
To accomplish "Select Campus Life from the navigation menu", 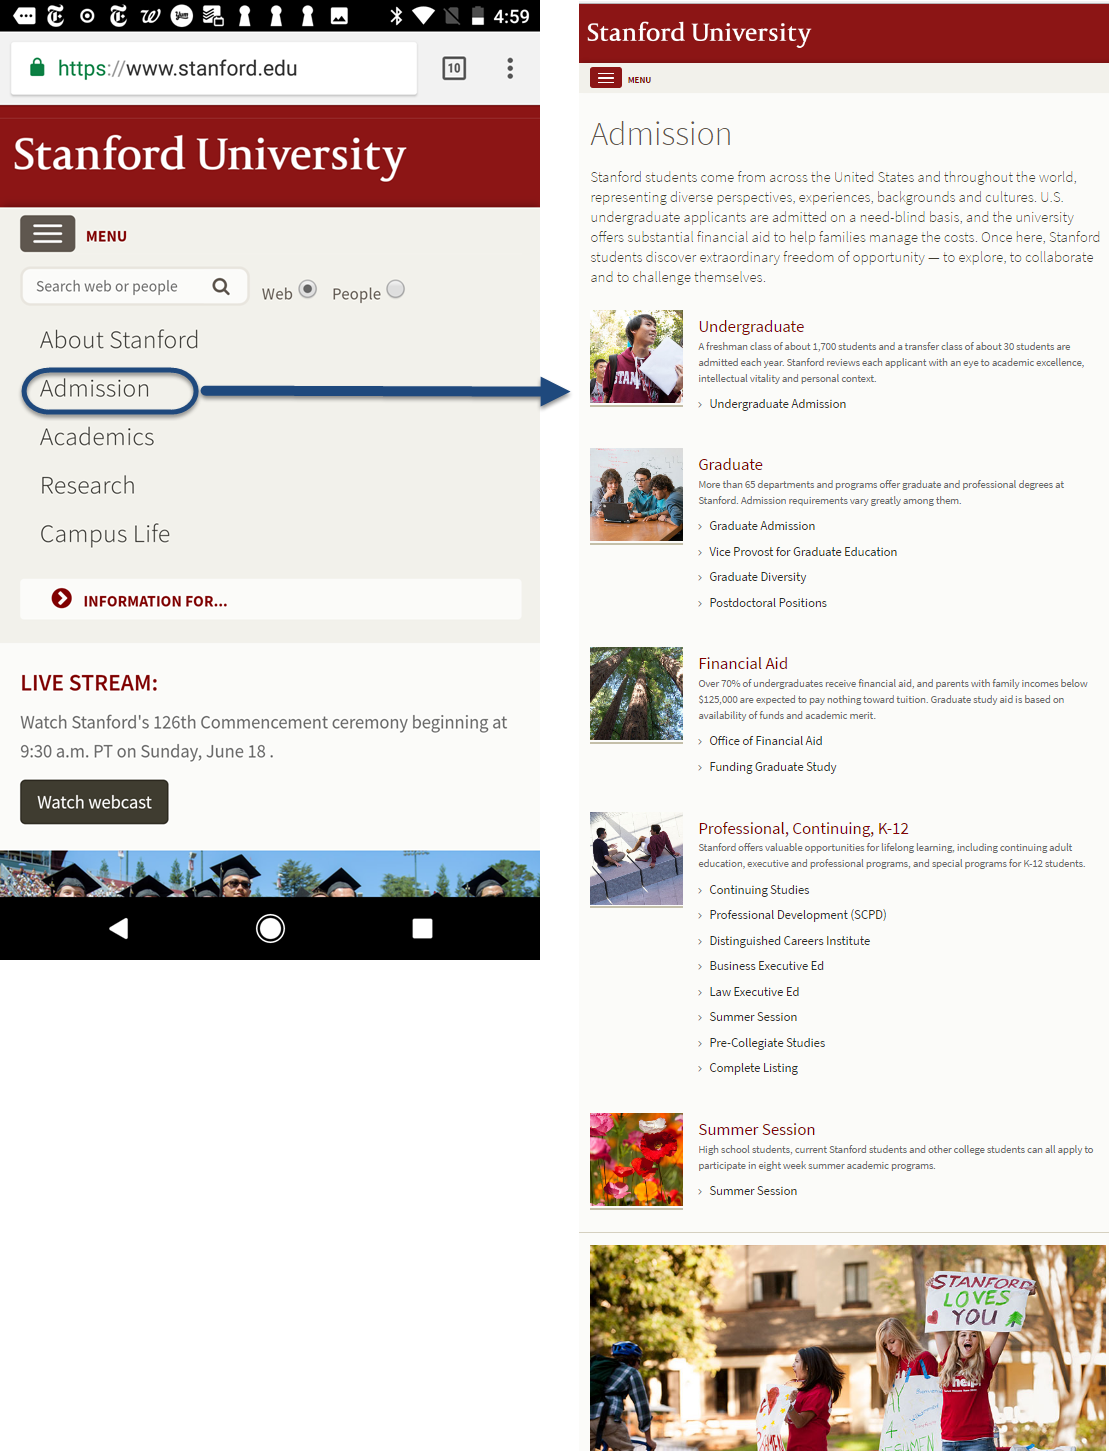I will coord(105,534).
